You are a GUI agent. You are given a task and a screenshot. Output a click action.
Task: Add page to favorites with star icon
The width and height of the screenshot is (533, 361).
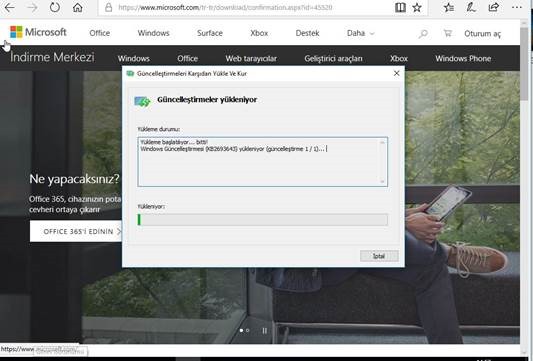tap(417, 7)
